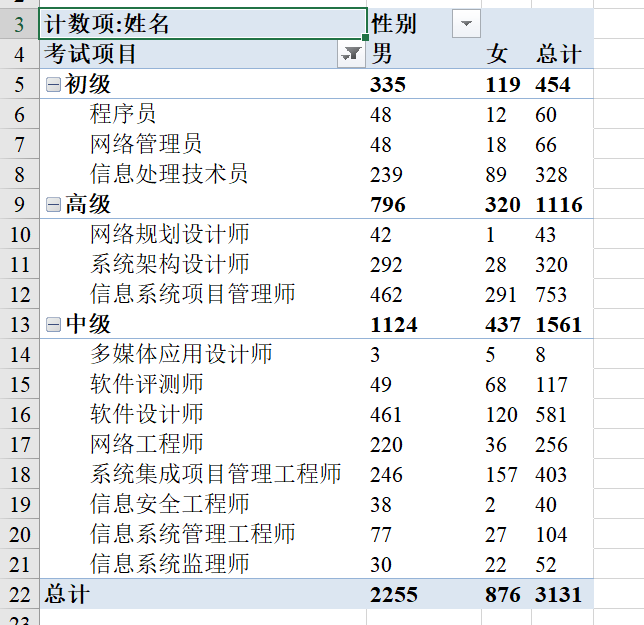The width and height of the screenshot is (644, 625).
Task: Open the 考试项目 row filter dropdown
Action: pyautogui.click(x=351, y=53)
